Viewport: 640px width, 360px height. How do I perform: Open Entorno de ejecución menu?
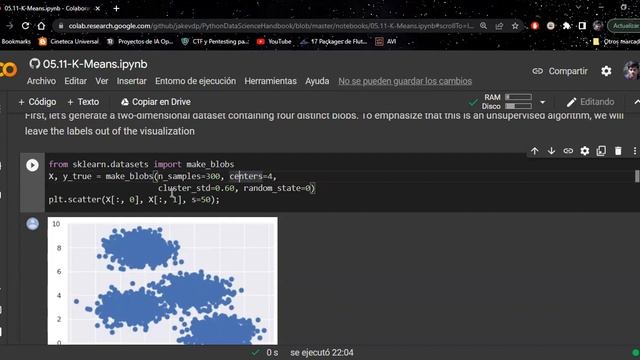[x=196, y=81]
